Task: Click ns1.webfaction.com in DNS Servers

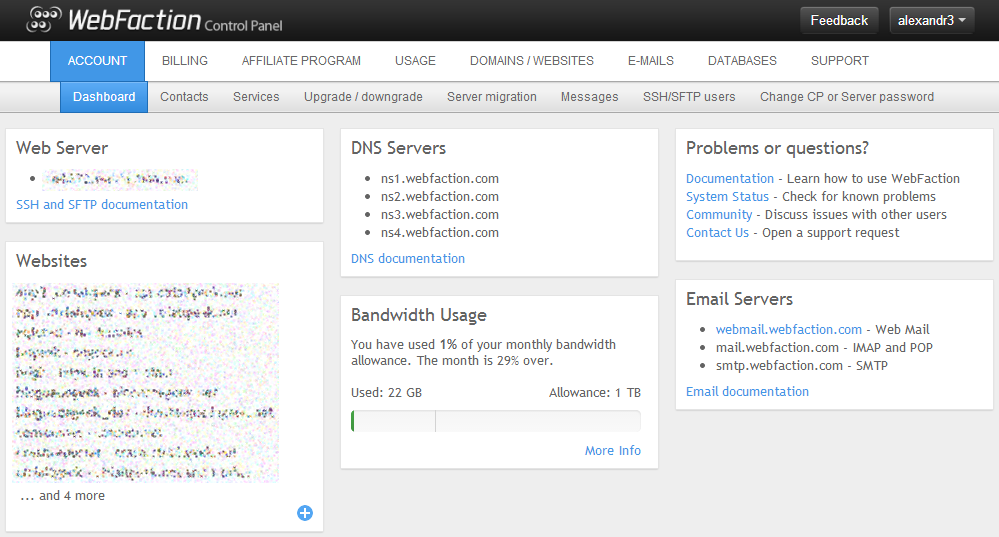Action: tap(440, 178)
